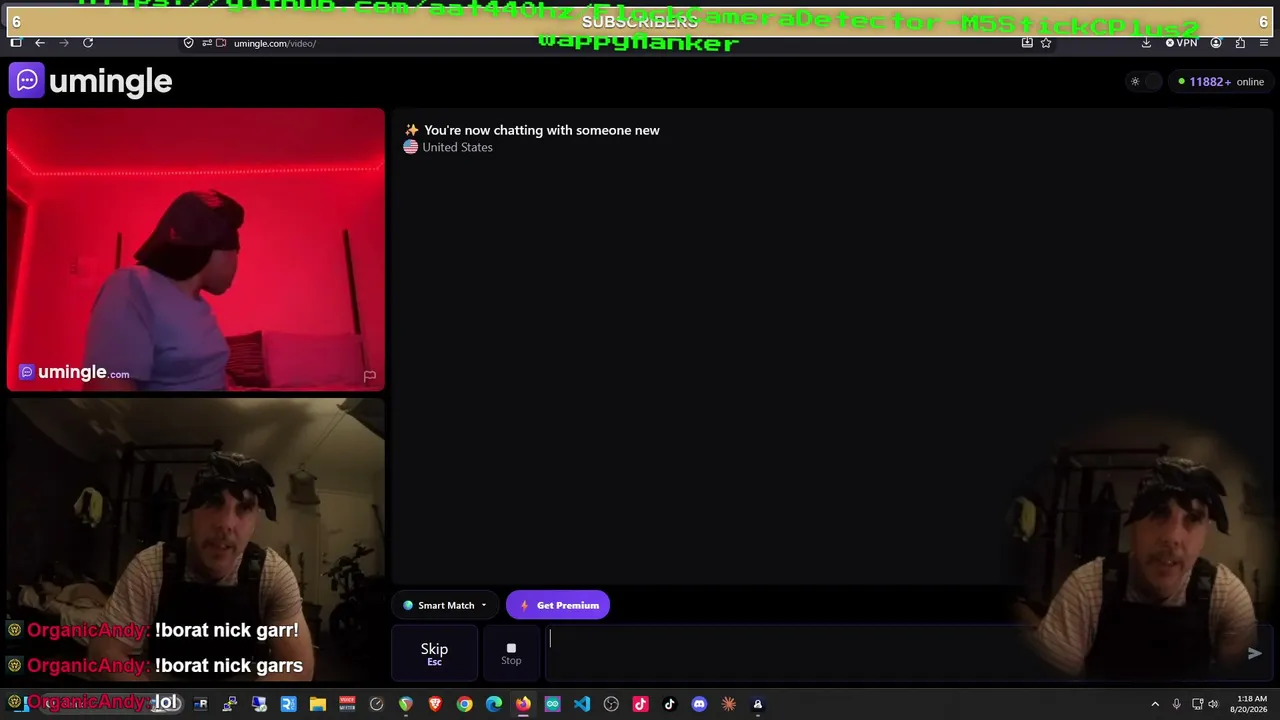Stop the current chat

pos(511,653)
